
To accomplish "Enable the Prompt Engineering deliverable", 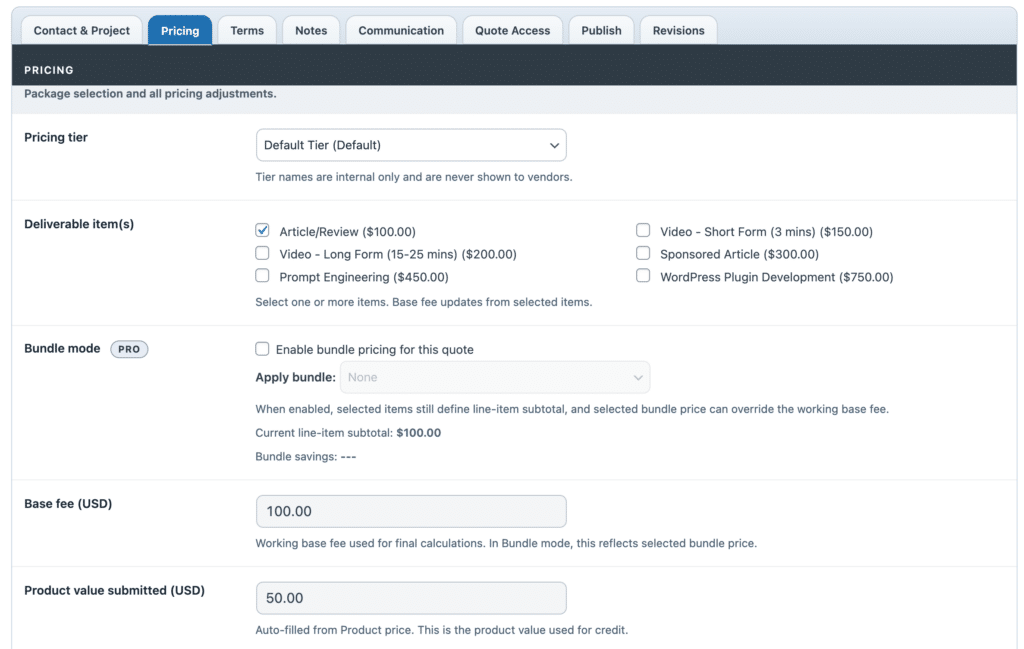I will (263, 276).
